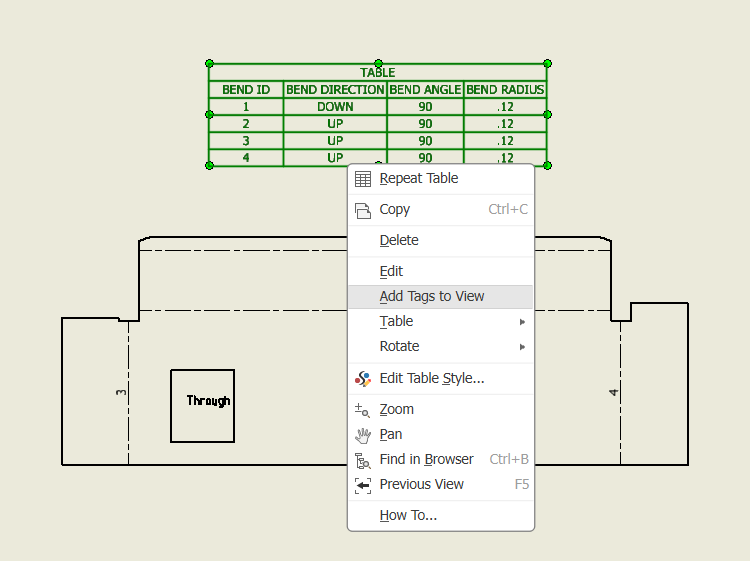750x561 pixels.
Task: Click bend ID cell 1
Action: tap(246, 107)
